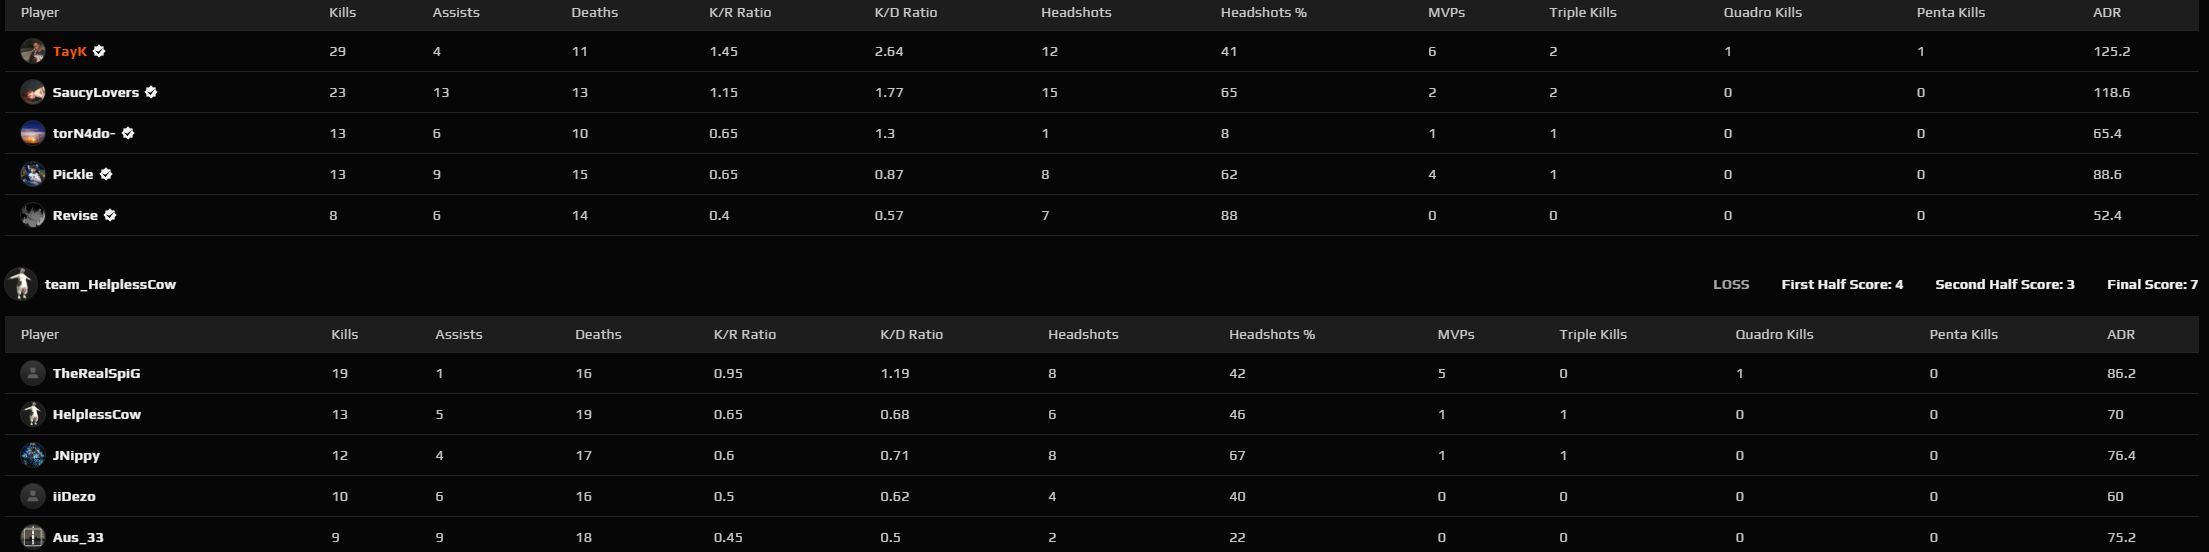Sort bottom table by Headshots %
2209x552 pixels.
[x=1272, y=334]
